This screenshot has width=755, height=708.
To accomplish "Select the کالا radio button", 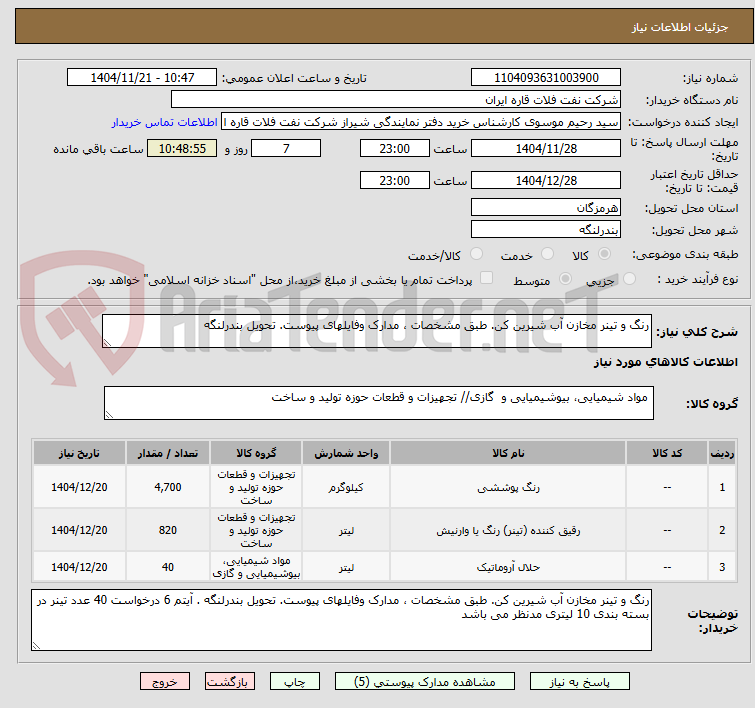I will 604,254.
